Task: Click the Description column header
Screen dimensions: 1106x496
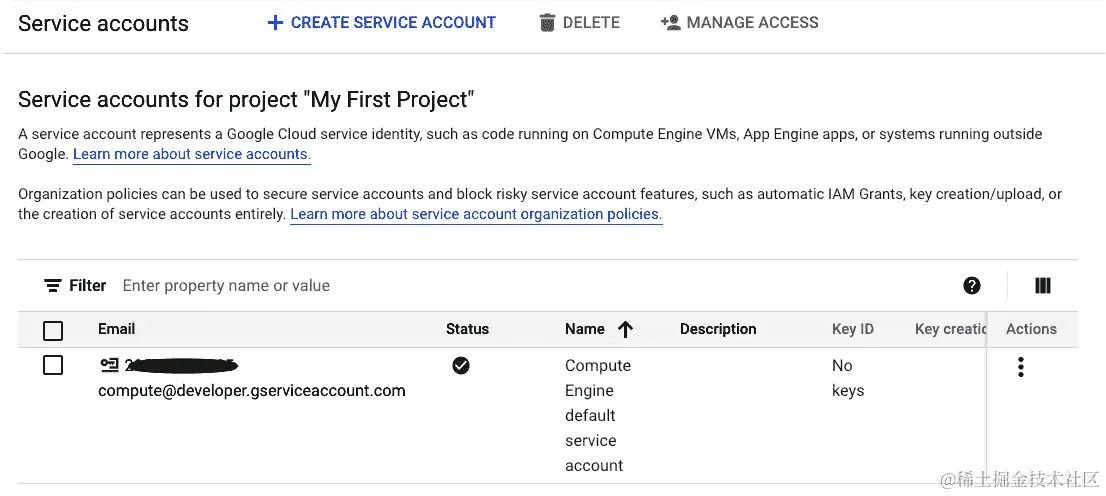Action: tap(718, 329)
